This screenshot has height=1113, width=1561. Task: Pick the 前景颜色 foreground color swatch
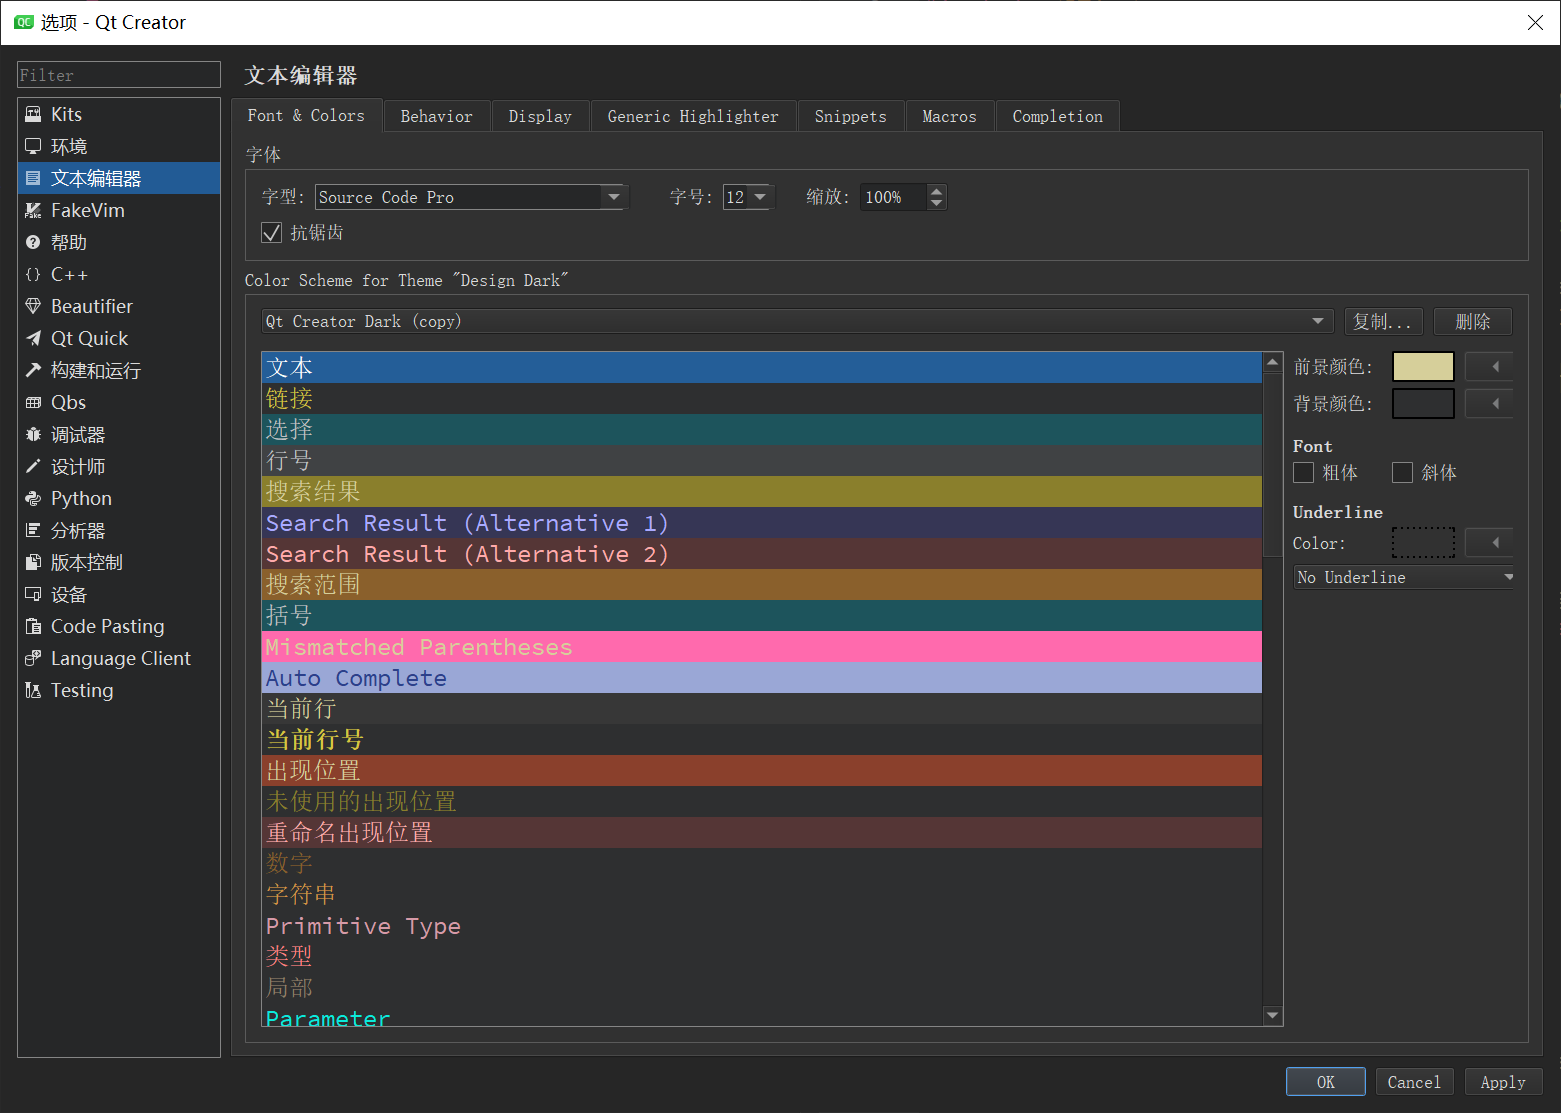[x=1422, y=367]
